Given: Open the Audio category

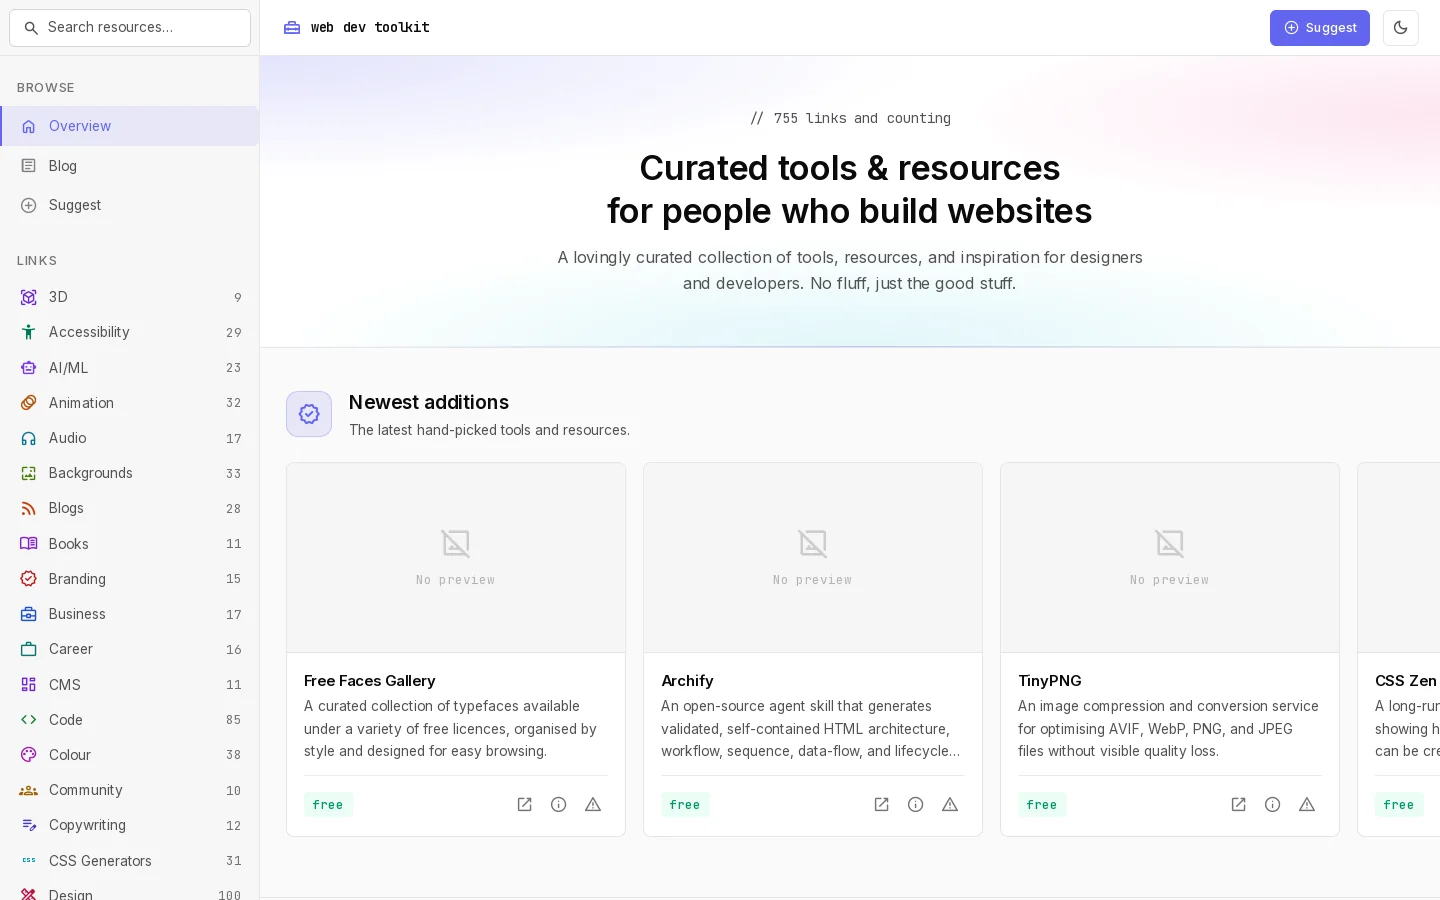Looking at the screenshot, I should [130, 438].
